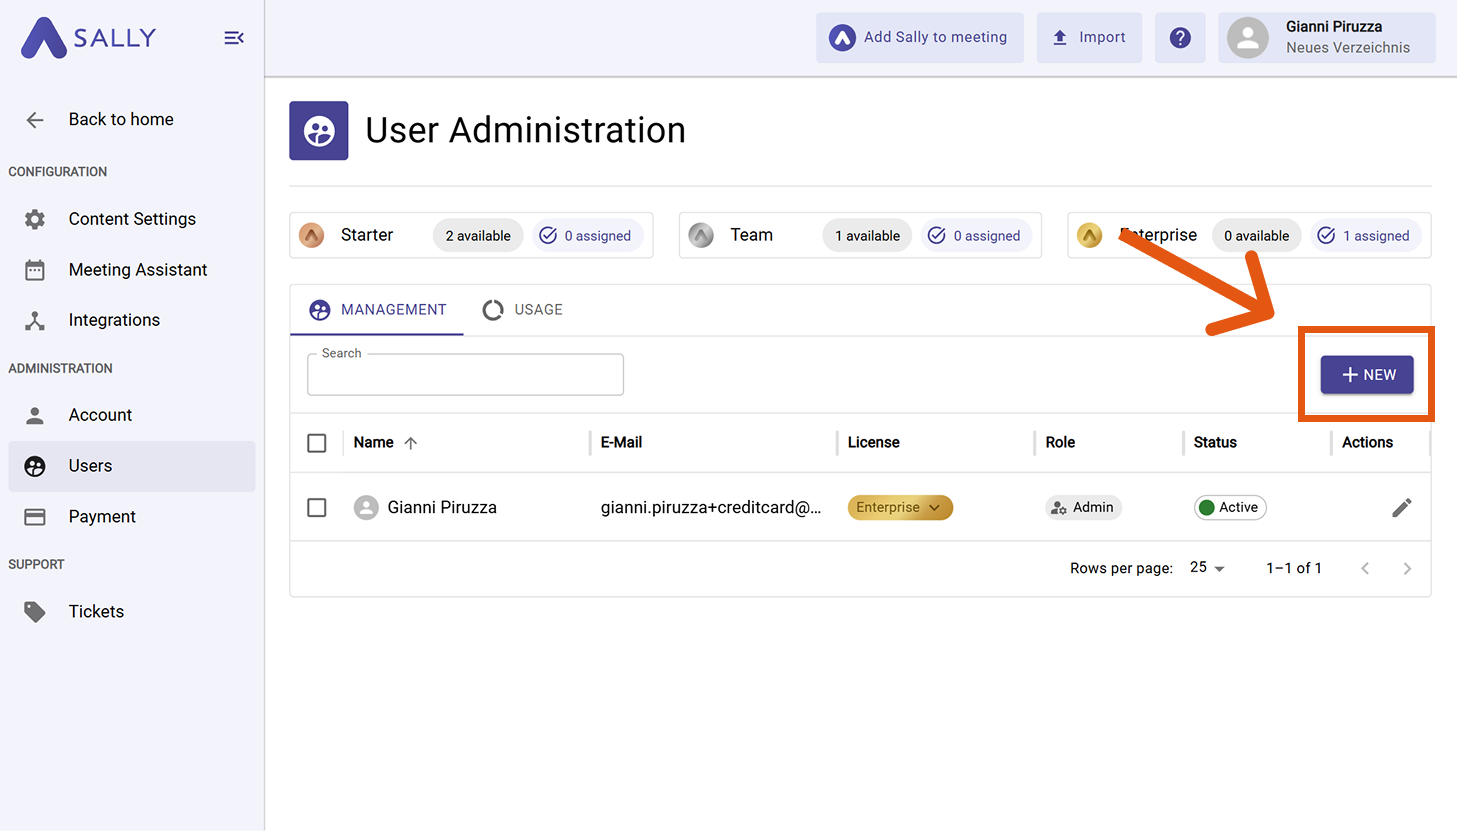Image resolution: width=1457 pixels, height=831 pixels.
Task: Open Account in the sidebar
Action: 132,415
